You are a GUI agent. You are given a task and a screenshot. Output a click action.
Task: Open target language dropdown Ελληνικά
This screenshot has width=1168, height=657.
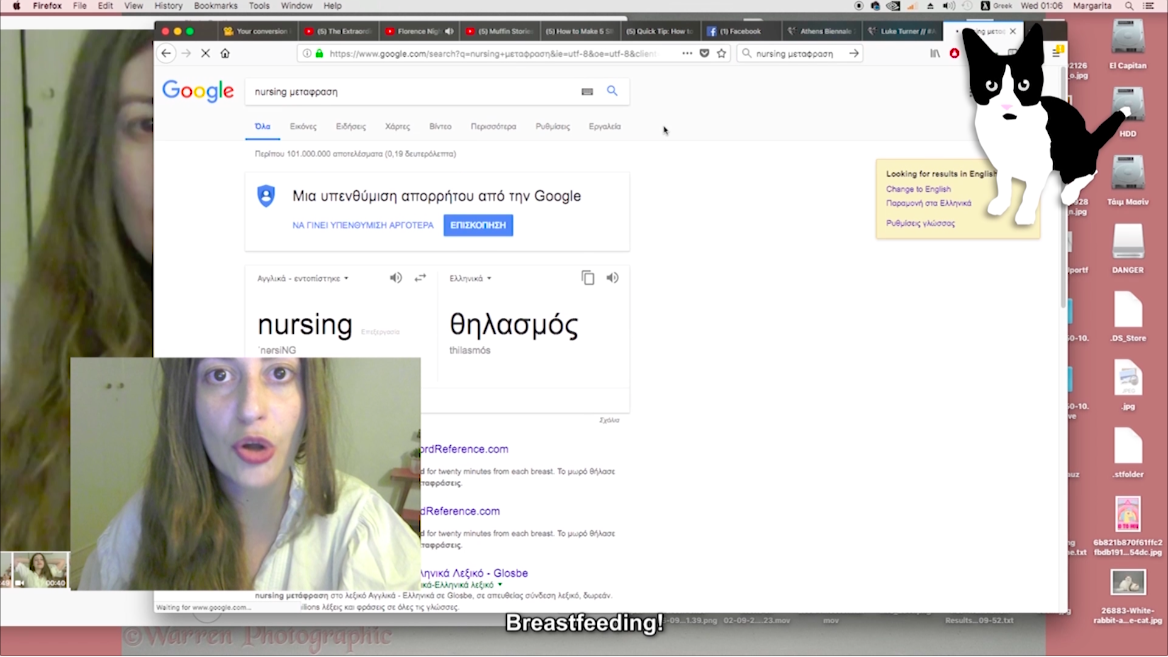coord(470,279)
